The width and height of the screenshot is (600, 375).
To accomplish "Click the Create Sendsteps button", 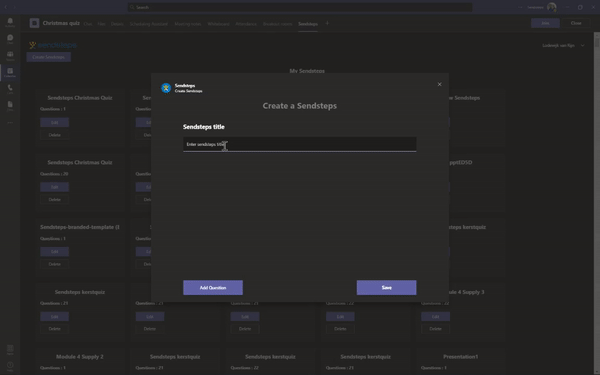I will pyautogui.click(x=49, y=57).
